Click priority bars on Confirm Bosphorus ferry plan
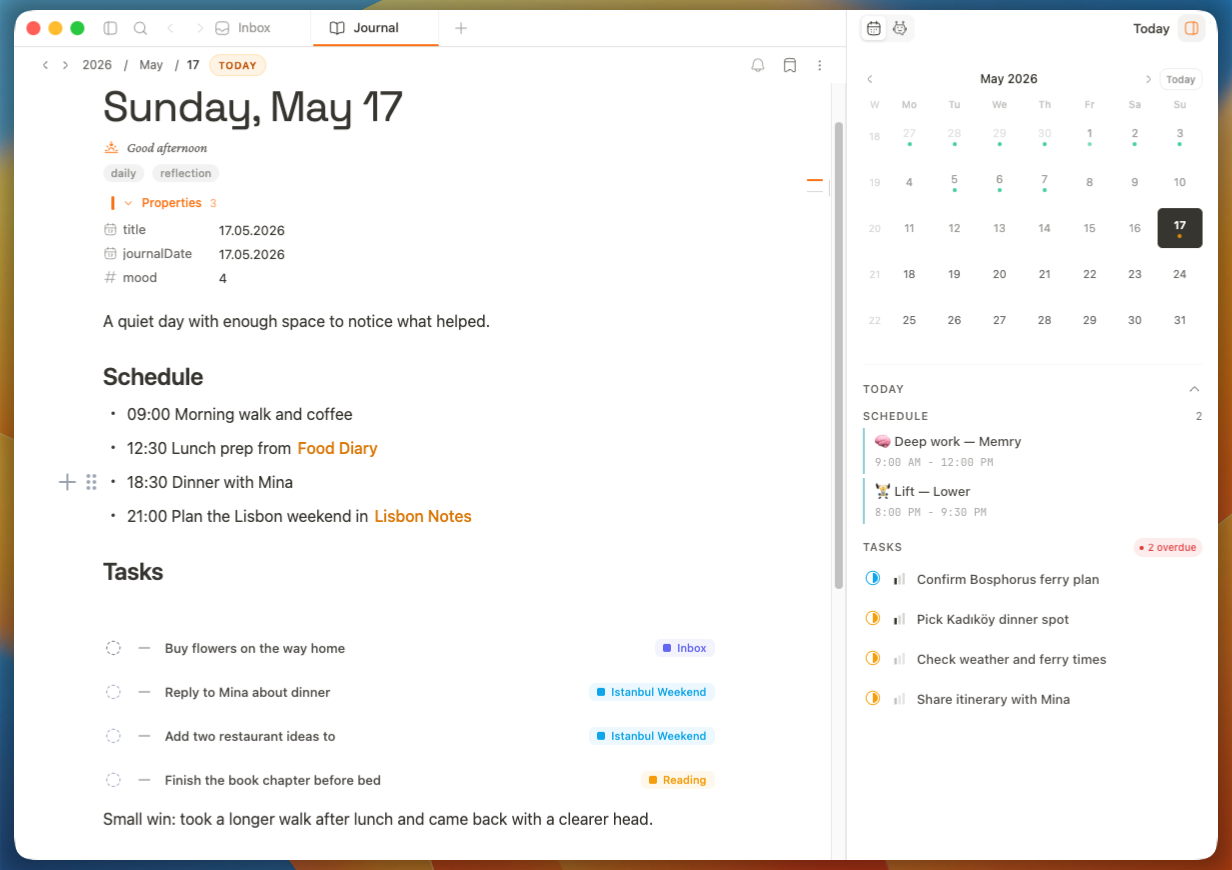This screenshot has height=870, width=1232. click(x=899, y=579)
